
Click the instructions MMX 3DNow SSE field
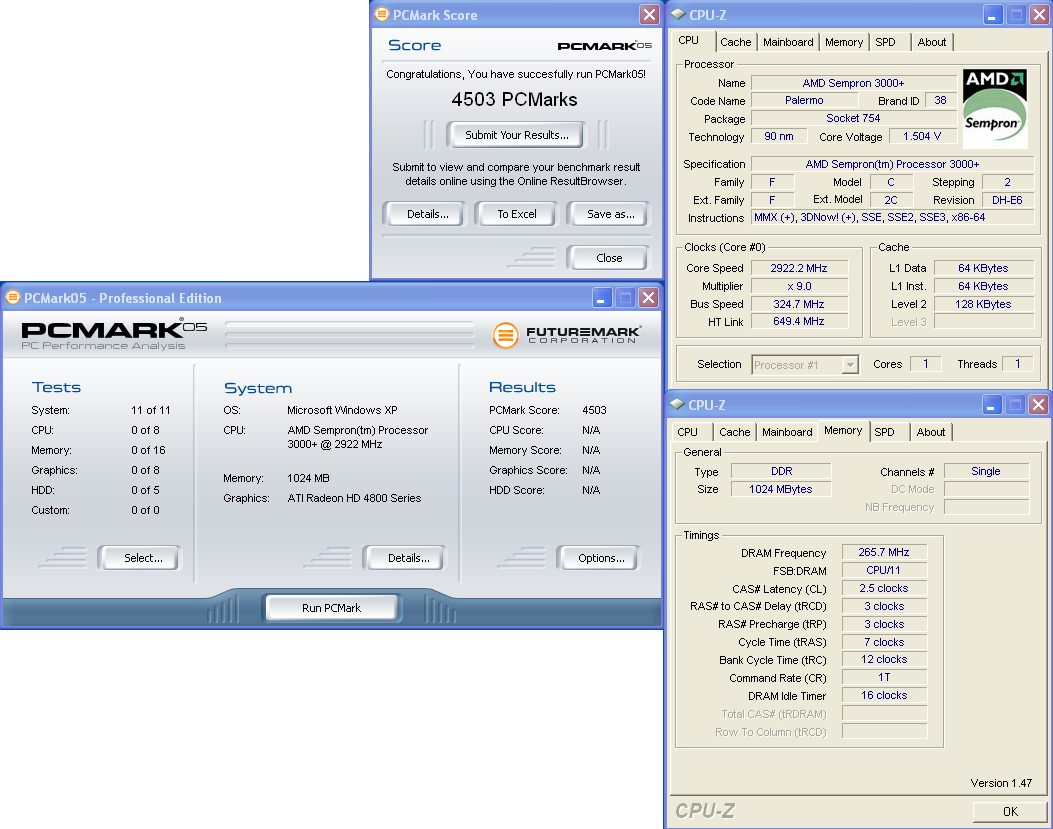coord(892,218)
